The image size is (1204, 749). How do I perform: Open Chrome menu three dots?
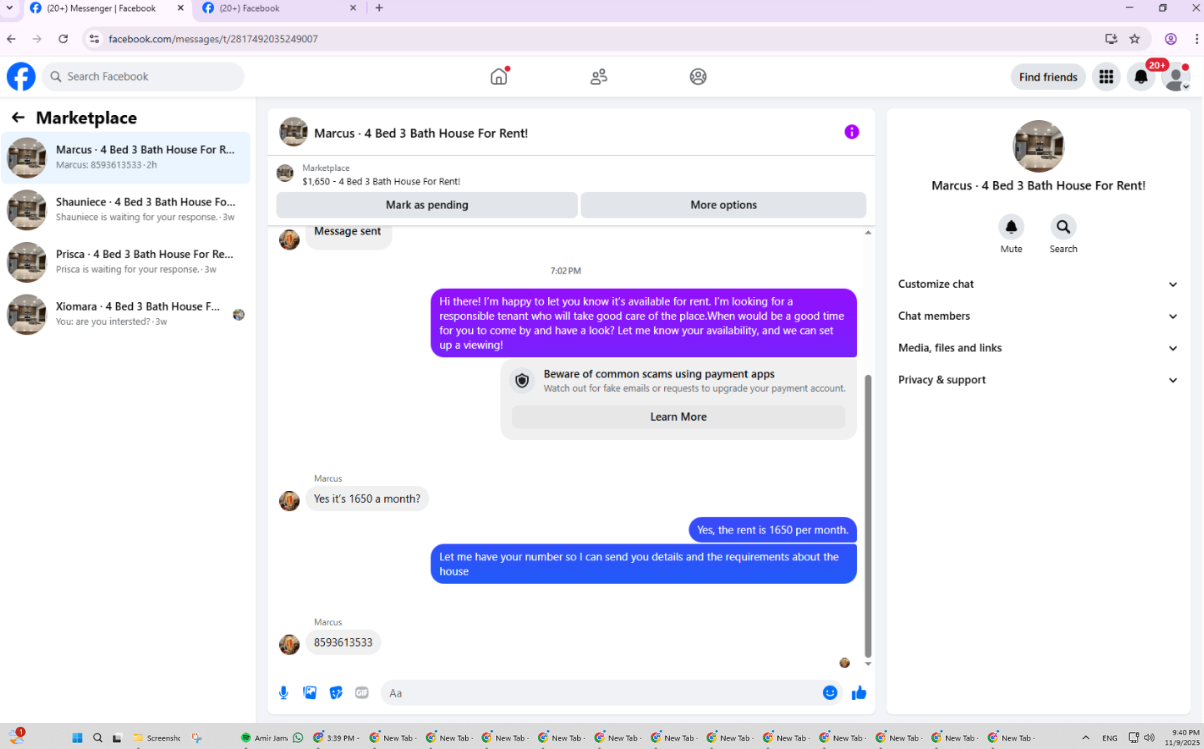[x=1196, y=39]
